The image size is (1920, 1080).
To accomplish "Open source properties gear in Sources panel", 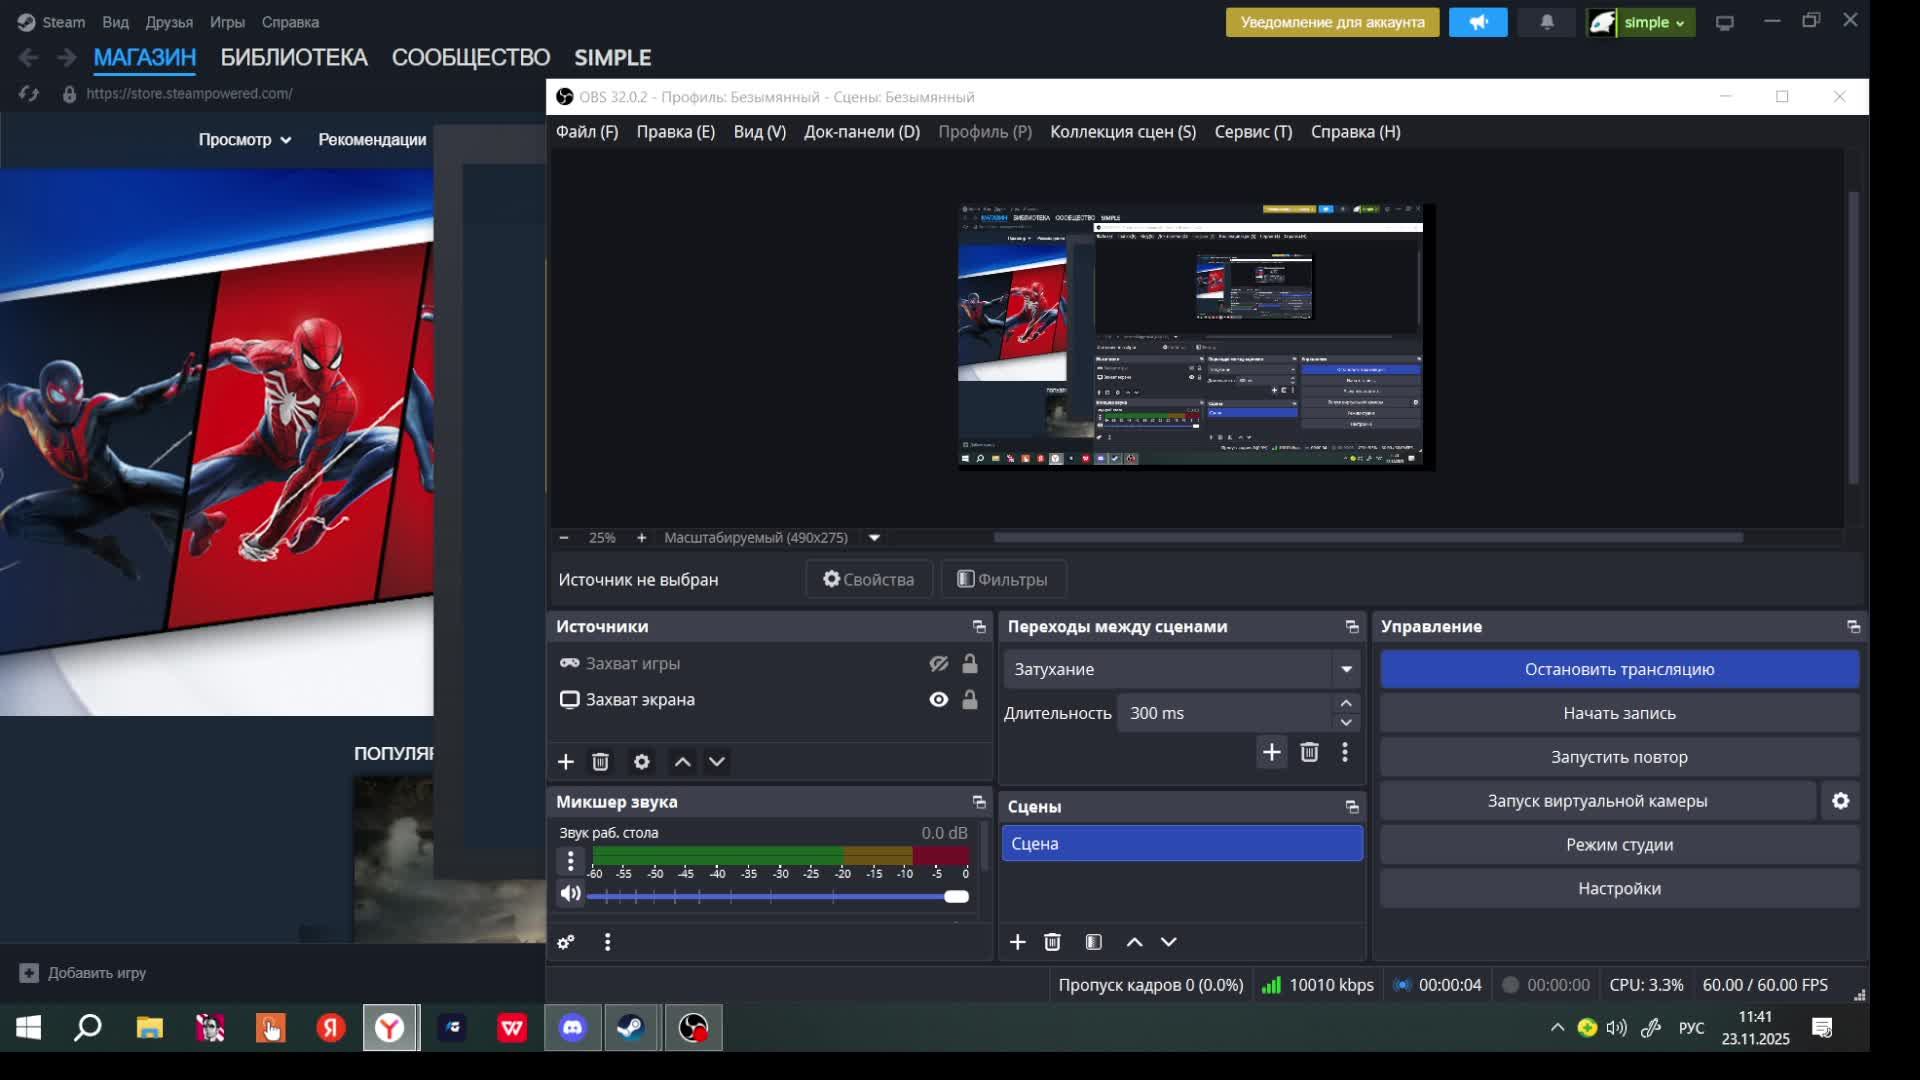I will point(642,762).
